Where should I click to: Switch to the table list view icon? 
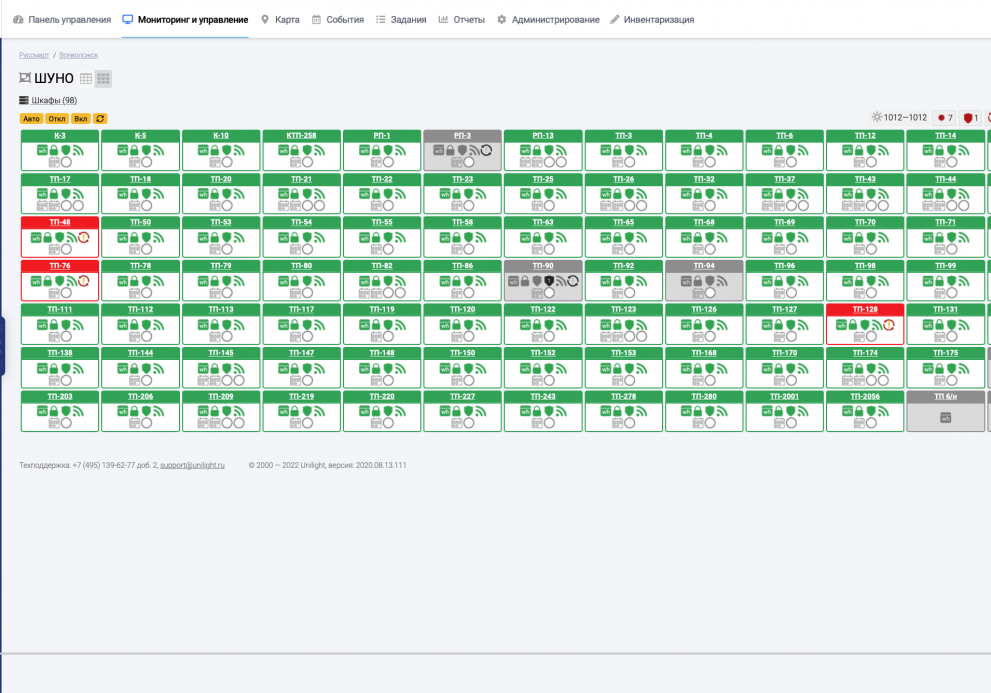pos(86,78)
